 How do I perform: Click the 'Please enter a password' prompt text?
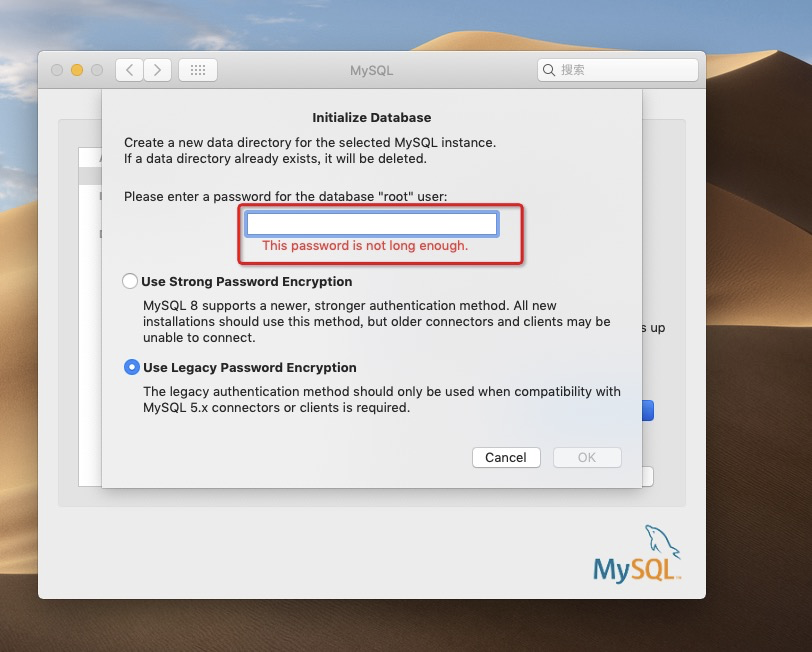285,197
